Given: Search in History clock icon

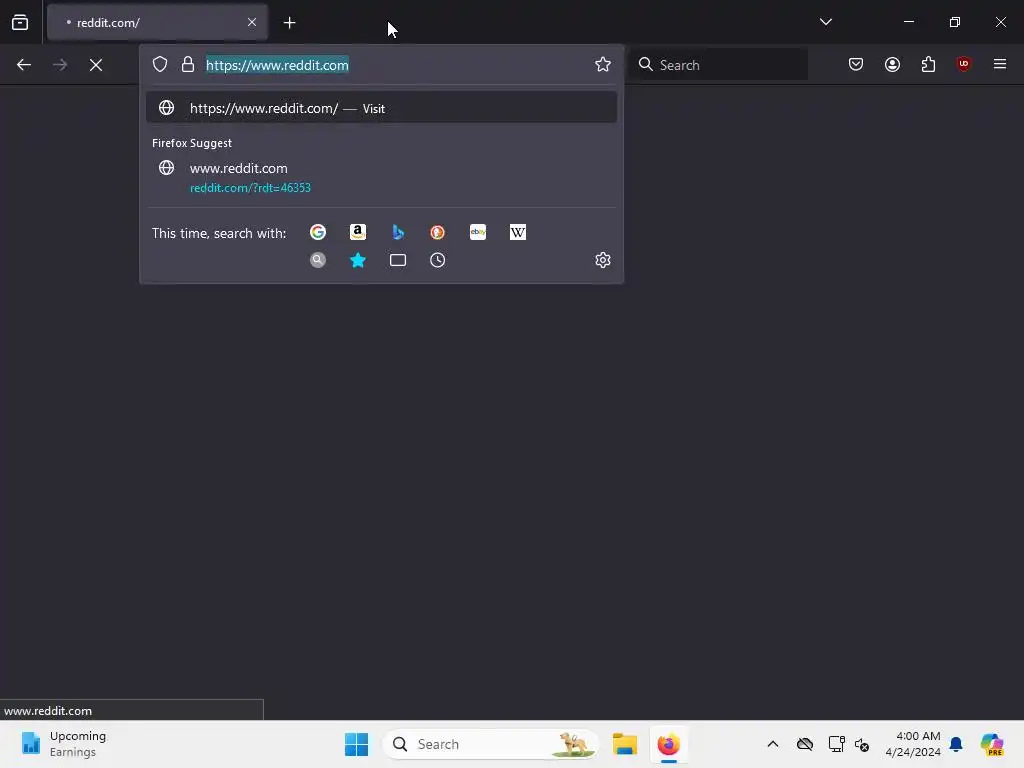Looking at the screenshot, I should click(x=438, y=260).
